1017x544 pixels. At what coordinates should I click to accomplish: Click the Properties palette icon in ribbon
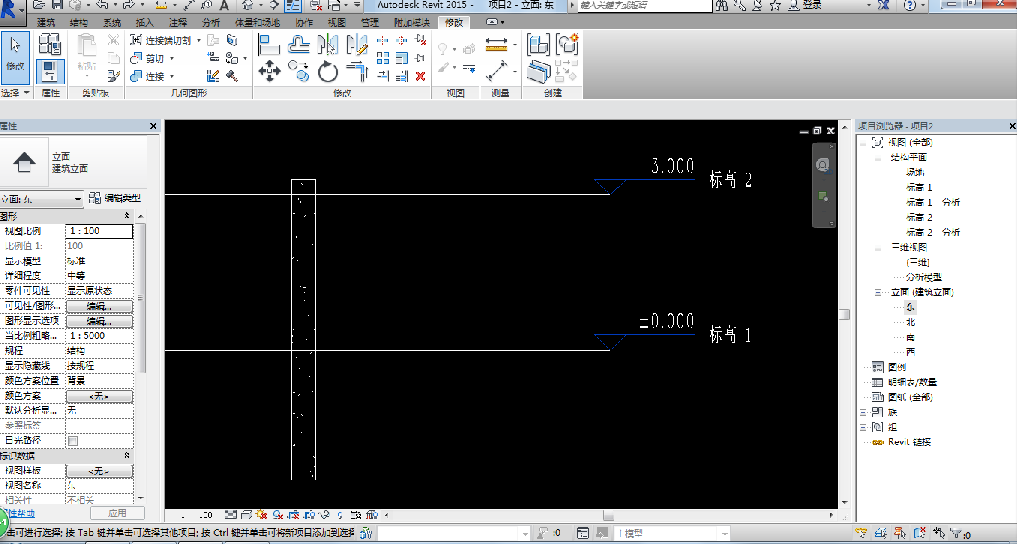[x=50, y=71]
